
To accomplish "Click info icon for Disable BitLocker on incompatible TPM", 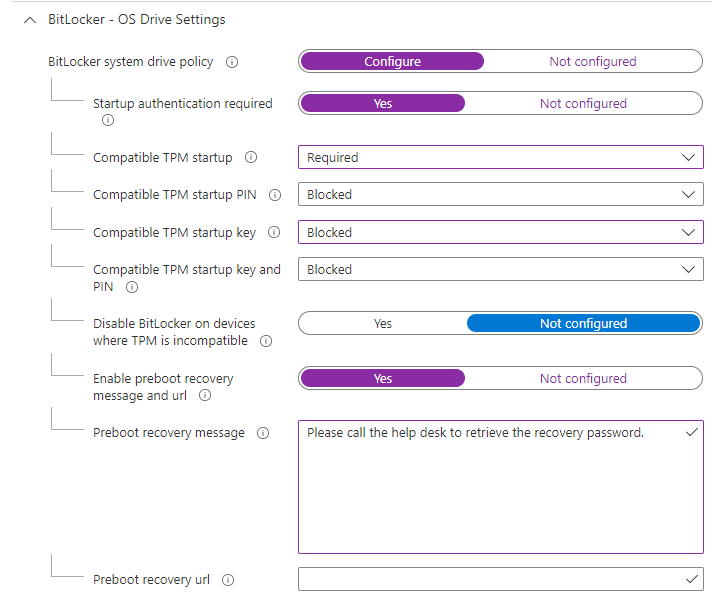I will point(266,341).
